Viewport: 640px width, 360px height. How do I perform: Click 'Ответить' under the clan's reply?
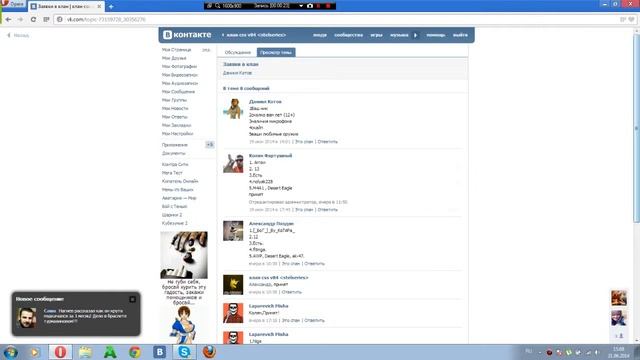point(291,292)
